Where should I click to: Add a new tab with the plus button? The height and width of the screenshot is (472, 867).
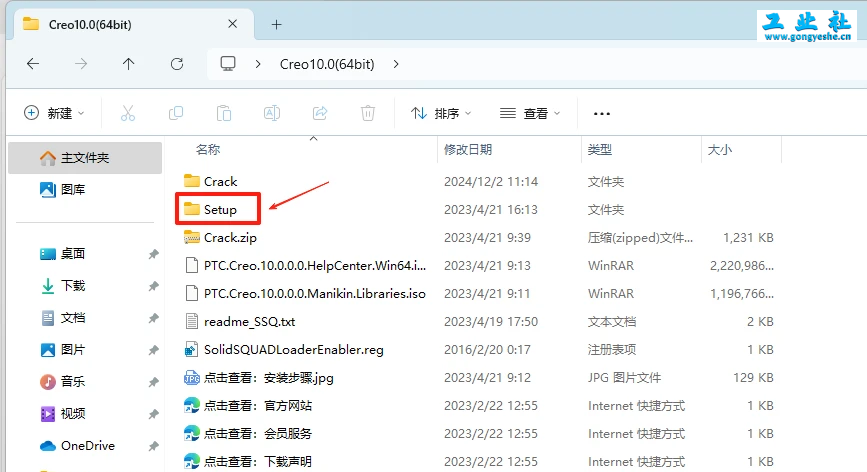coord(276,24)
